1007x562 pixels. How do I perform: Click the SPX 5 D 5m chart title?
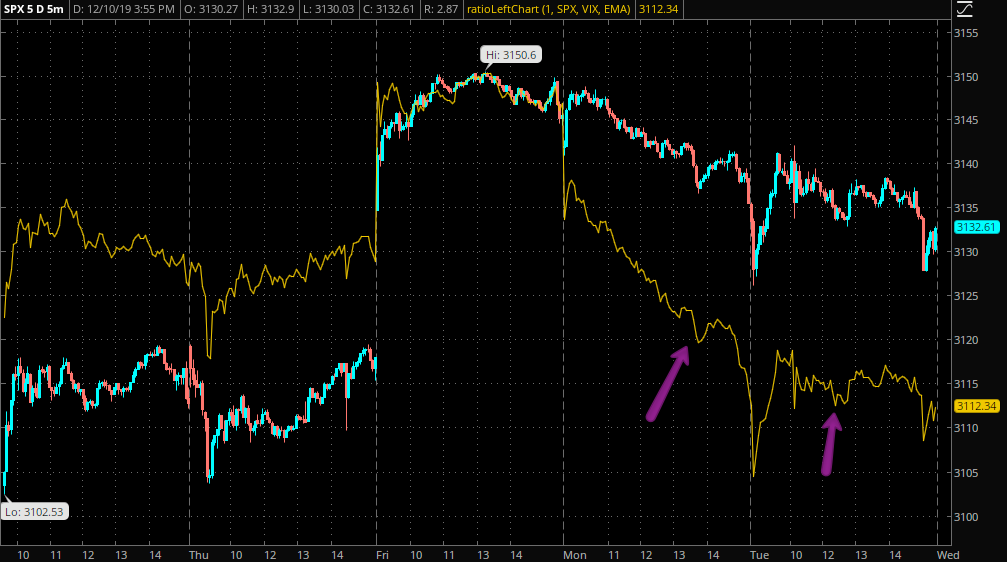click(x=34, y=9)
